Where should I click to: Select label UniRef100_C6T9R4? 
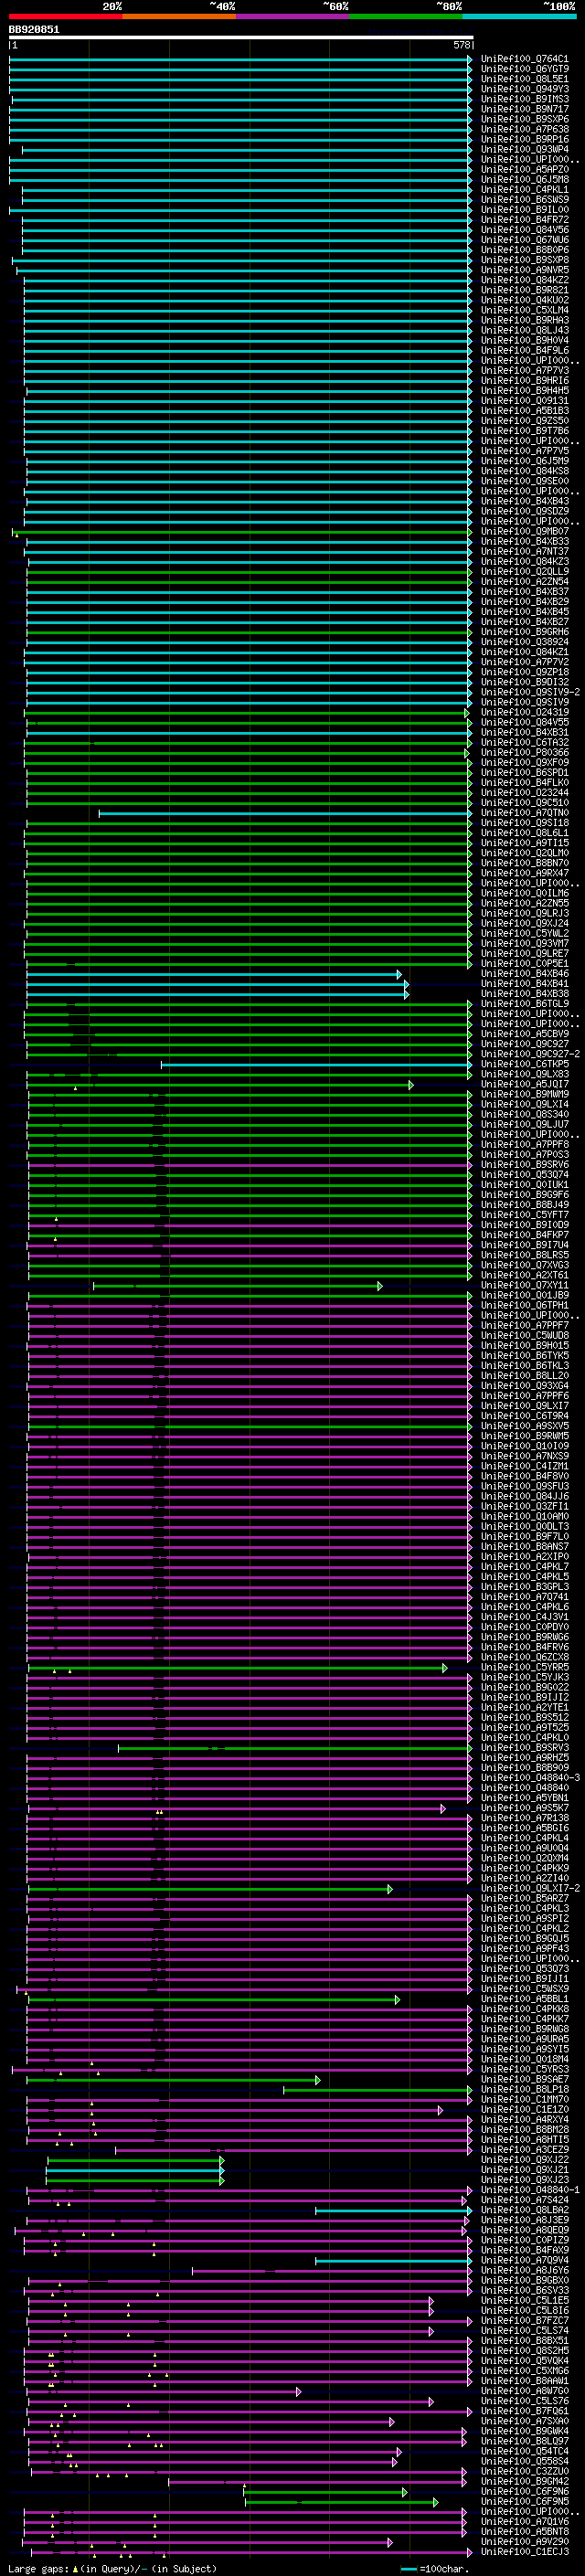(524, 1417)
